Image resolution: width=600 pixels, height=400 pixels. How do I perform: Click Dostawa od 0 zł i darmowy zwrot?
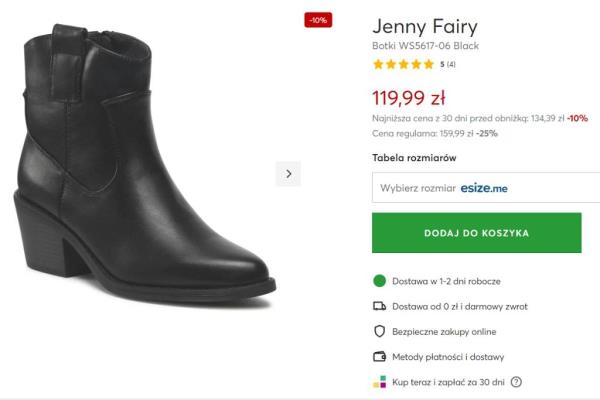[x=459, y=306]
